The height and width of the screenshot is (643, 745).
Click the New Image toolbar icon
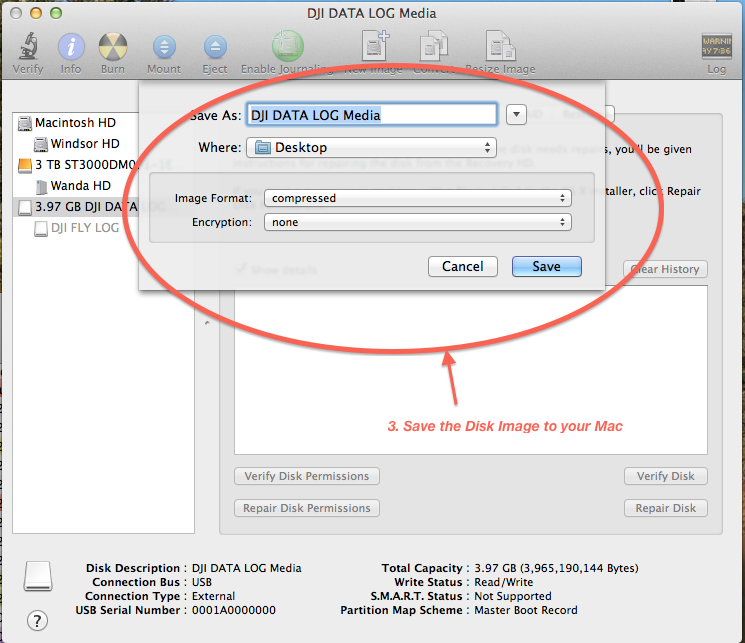(x=375, y=46)
